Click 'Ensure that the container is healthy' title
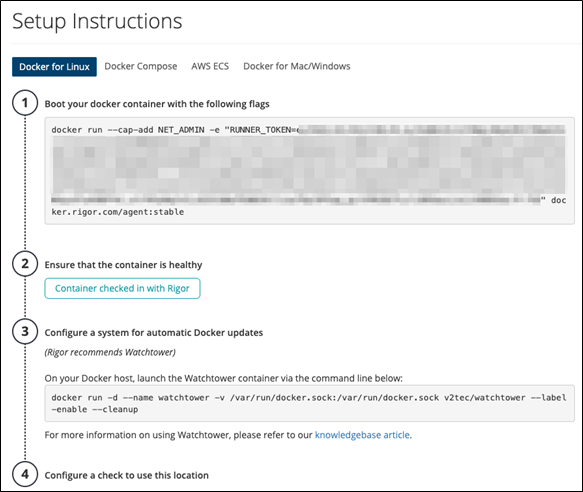 coord(123,265)
